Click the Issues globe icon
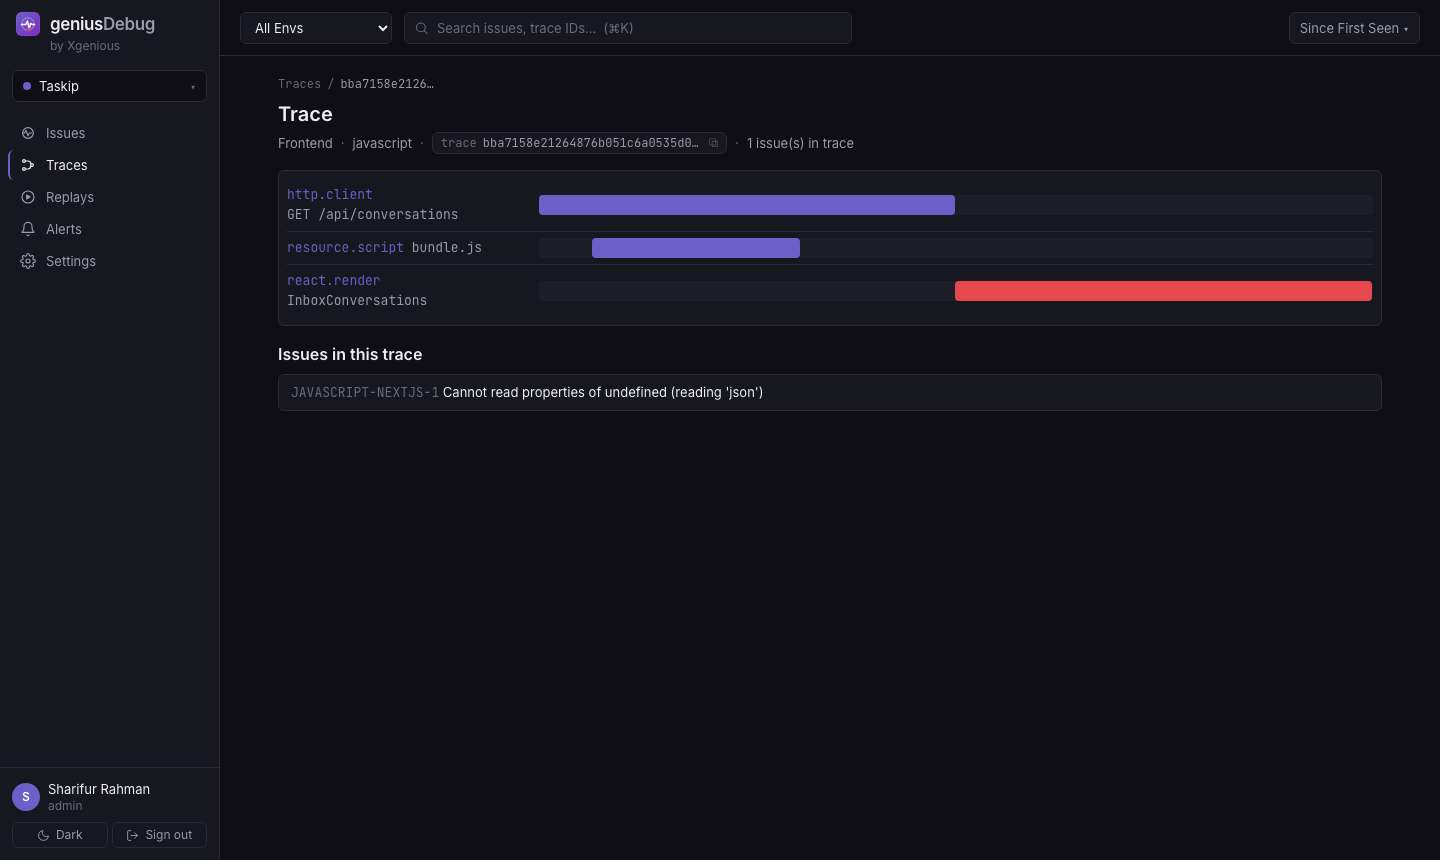This screenshot has height=860, width=1440. tap(28, 133)
